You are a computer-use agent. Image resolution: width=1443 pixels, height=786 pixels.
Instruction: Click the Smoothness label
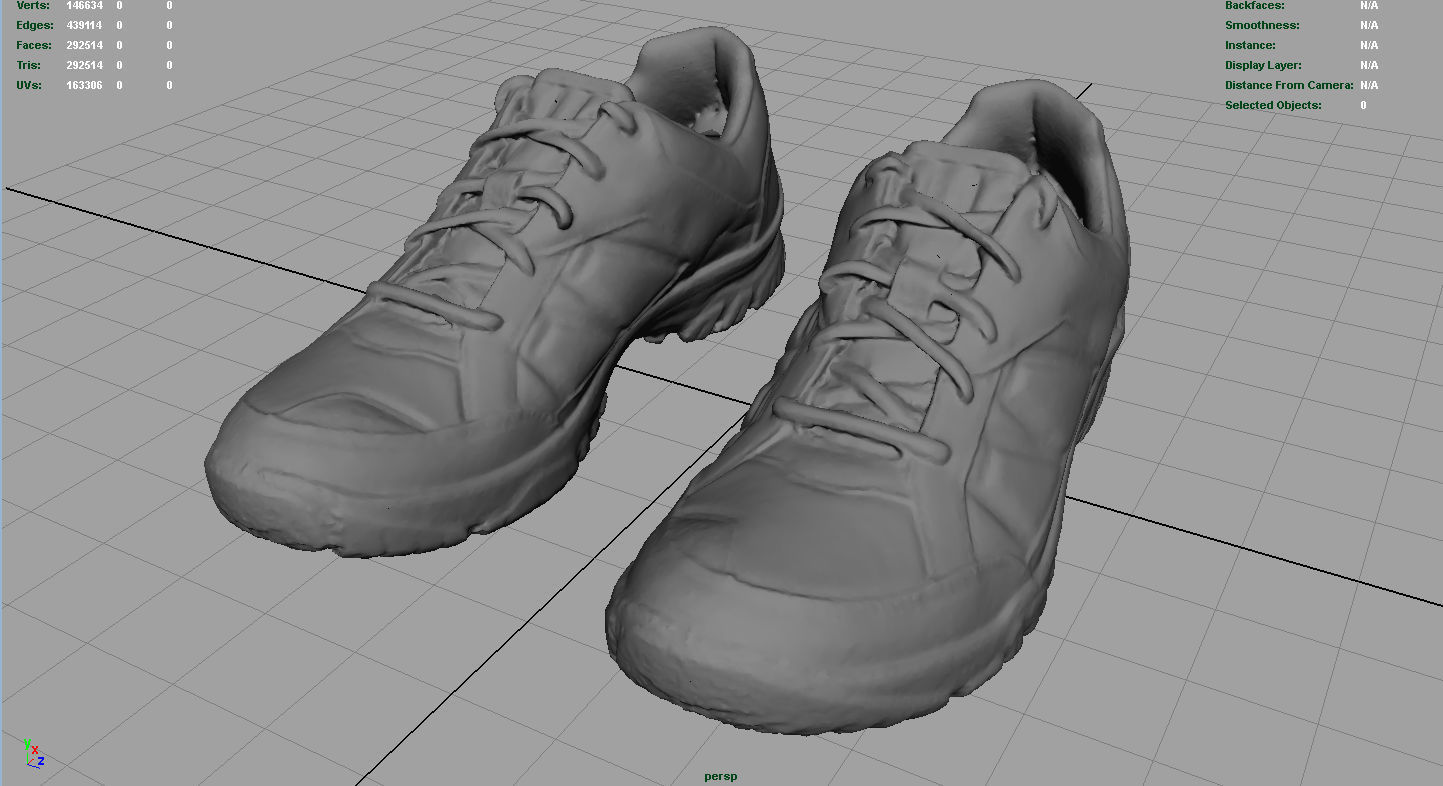[x=1262, y=25]
